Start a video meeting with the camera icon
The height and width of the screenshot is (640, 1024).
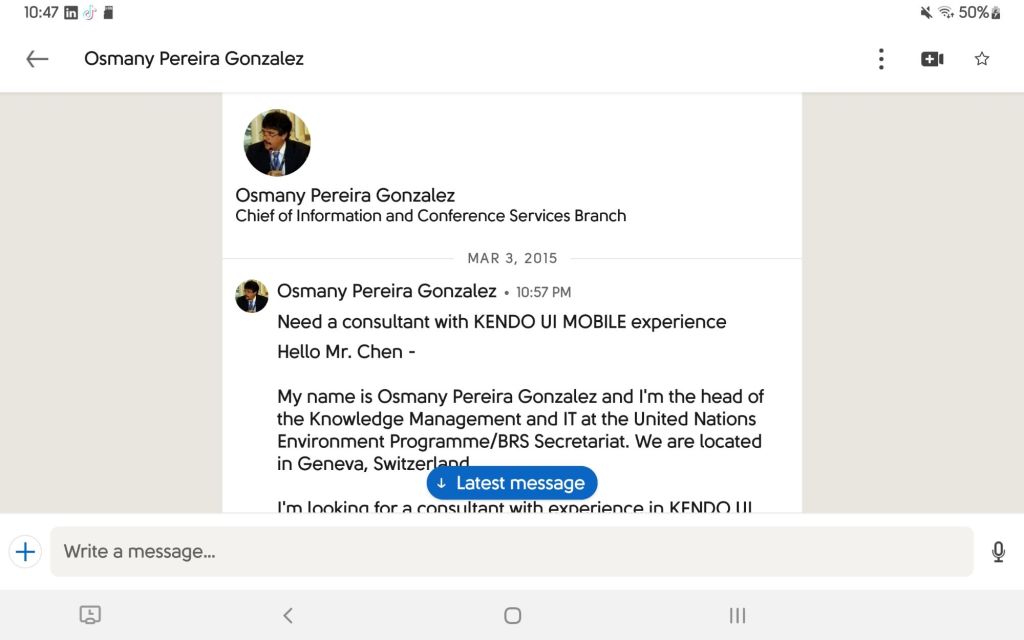click(x=932, y=59)
